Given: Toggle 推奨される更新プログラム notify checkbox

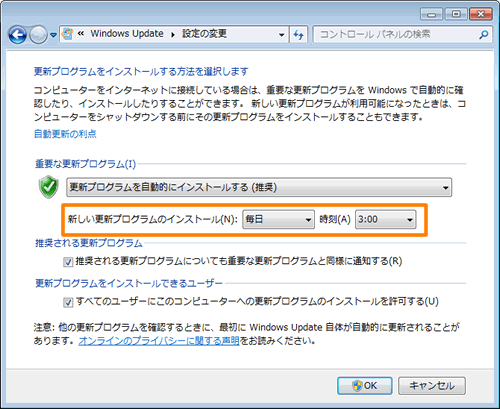Looking at the screenshot, I should pyautogui.click(x=68, y=262).
